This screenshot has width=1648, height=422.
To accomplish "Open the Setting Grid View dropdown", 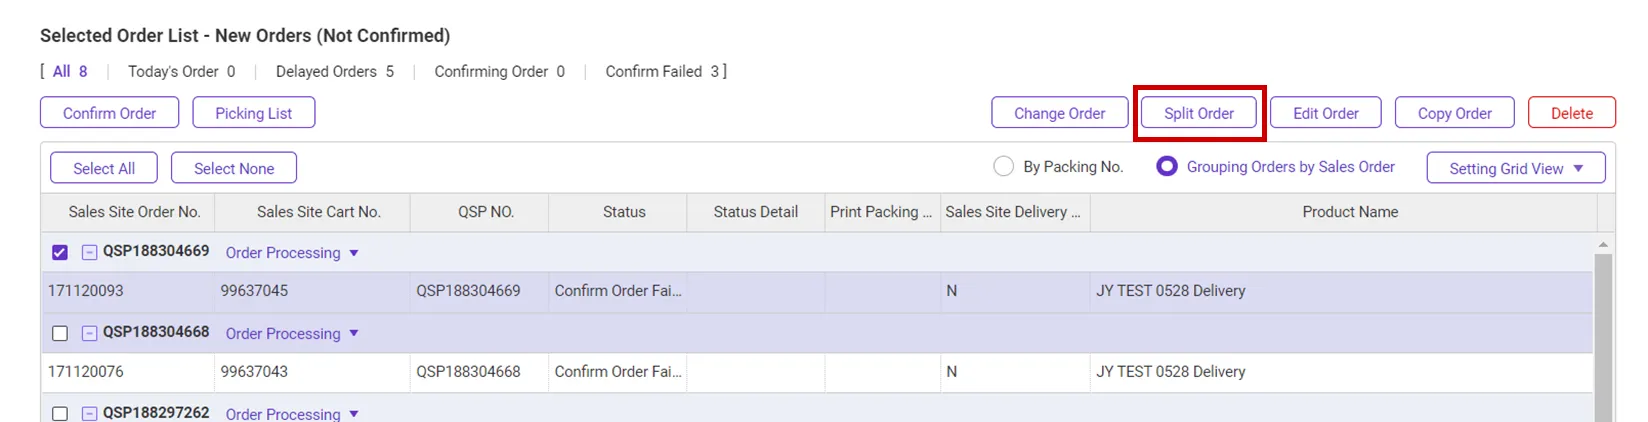I will [x=1515, y=168].
